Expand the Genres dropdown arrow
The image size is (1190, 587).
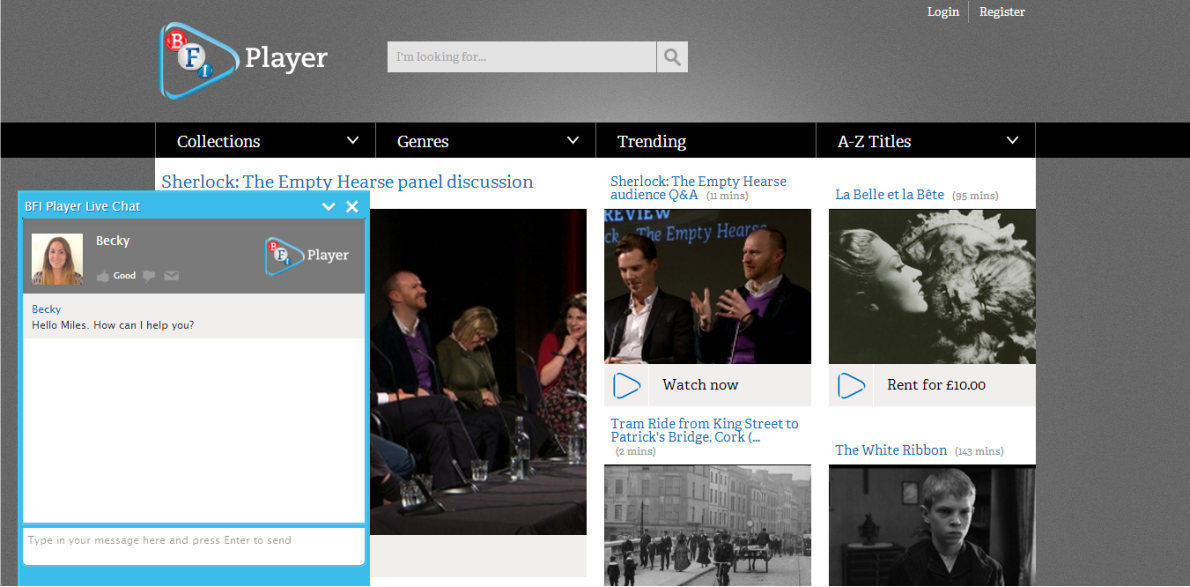tap(573, 140)
